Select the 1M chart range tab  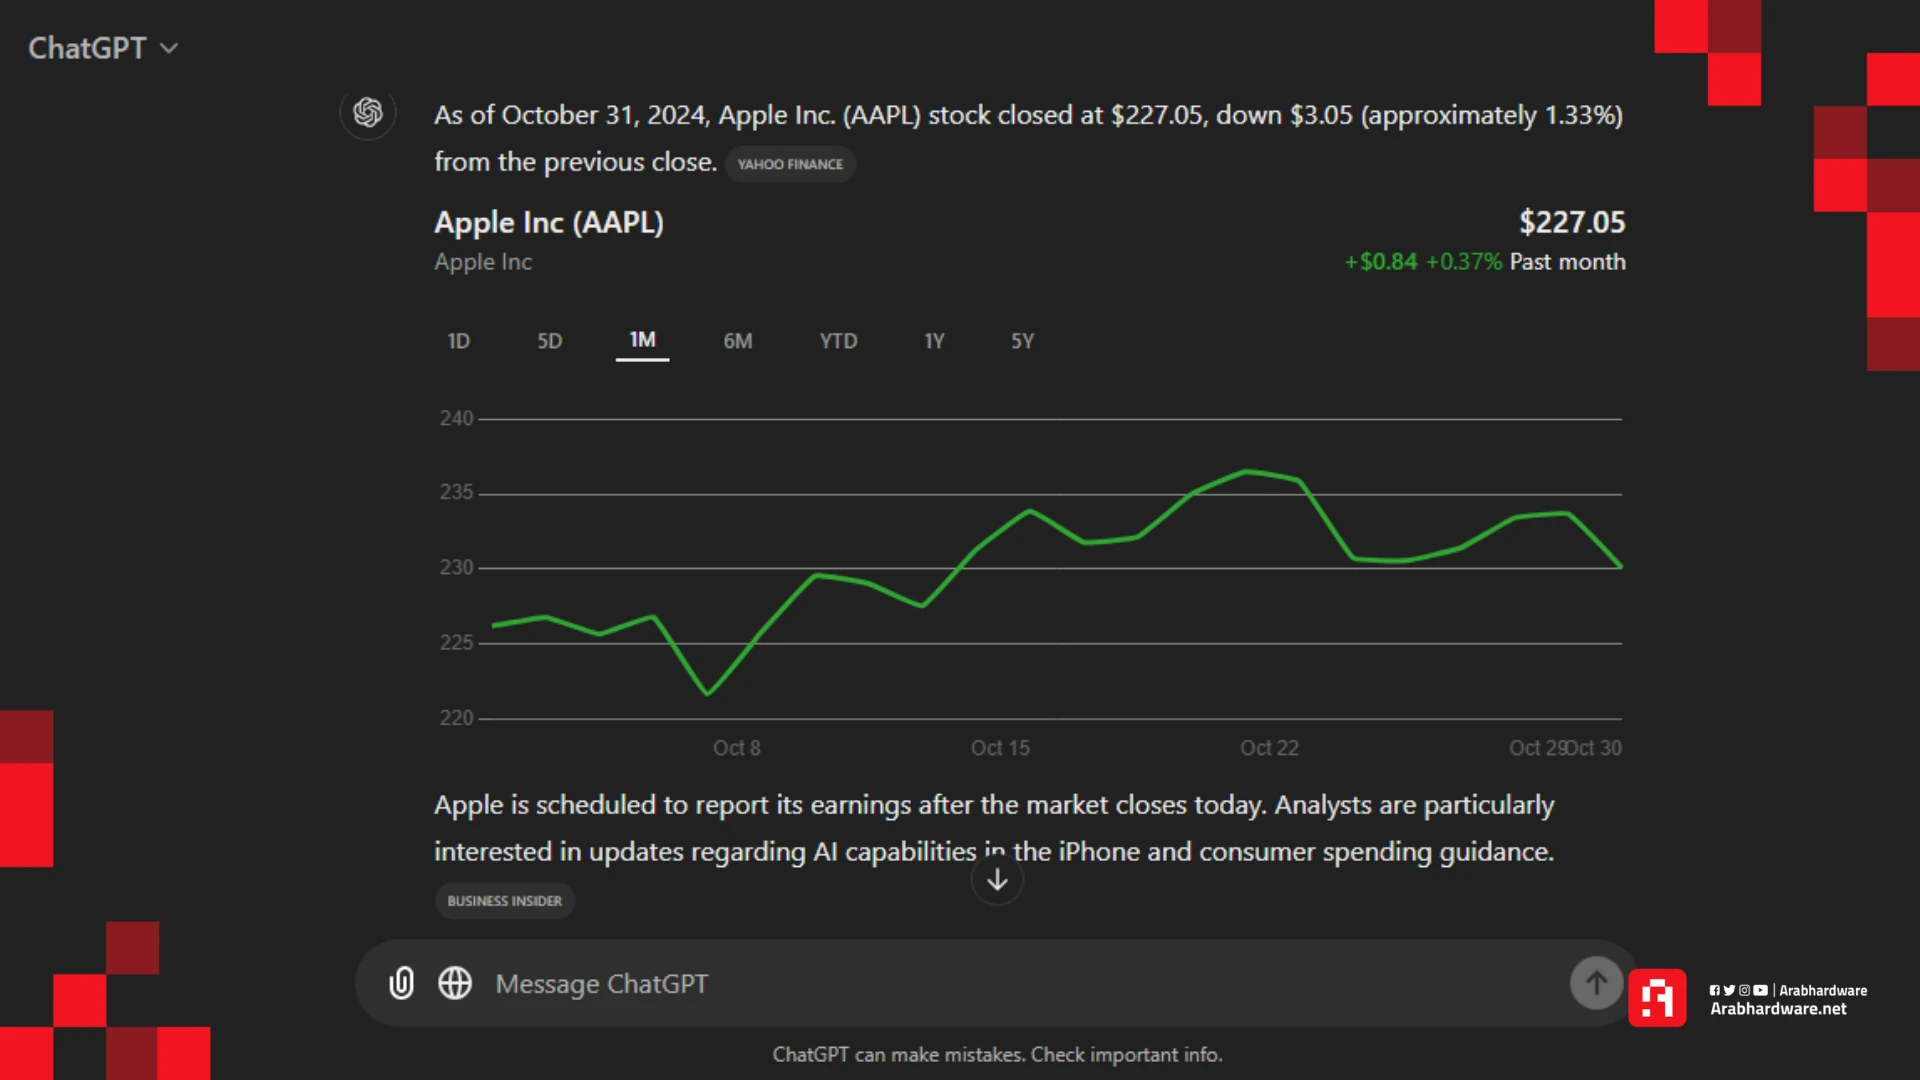[x=642, y=340]
